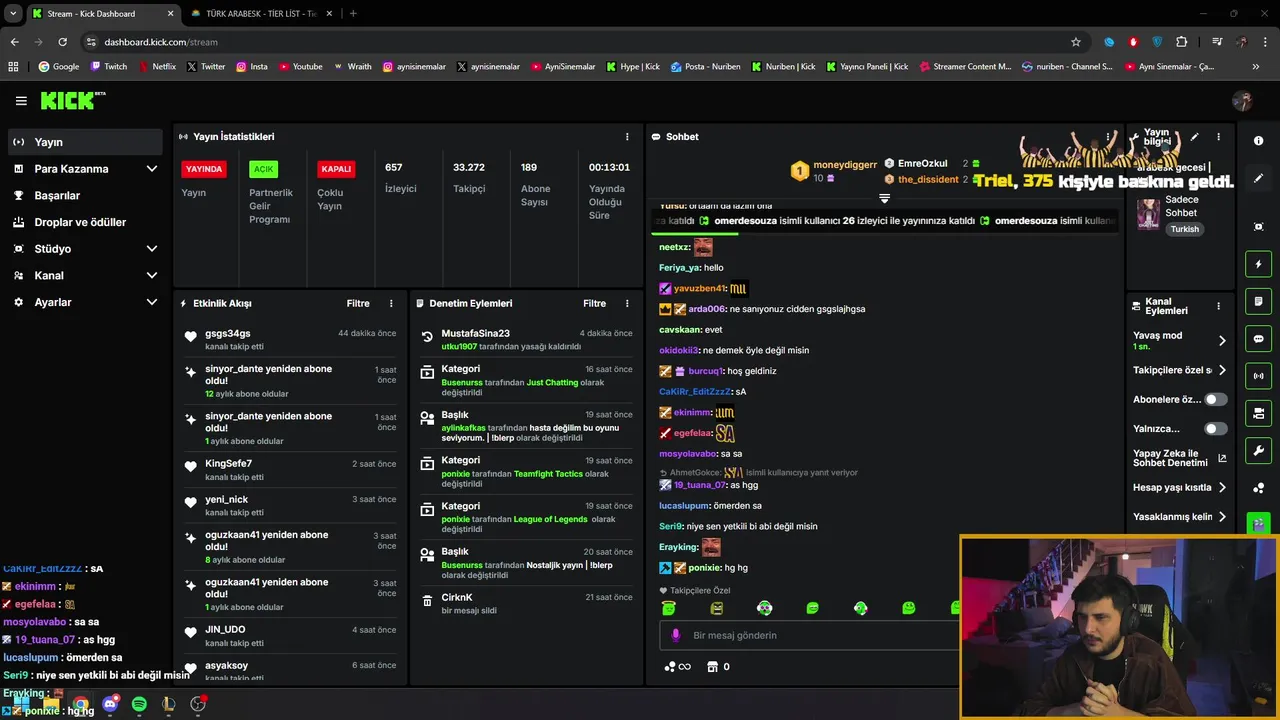Viewport: 1280px width, 720px height.
Task: Click the AÇIK partner program badge
Action: tap(263, 169)
